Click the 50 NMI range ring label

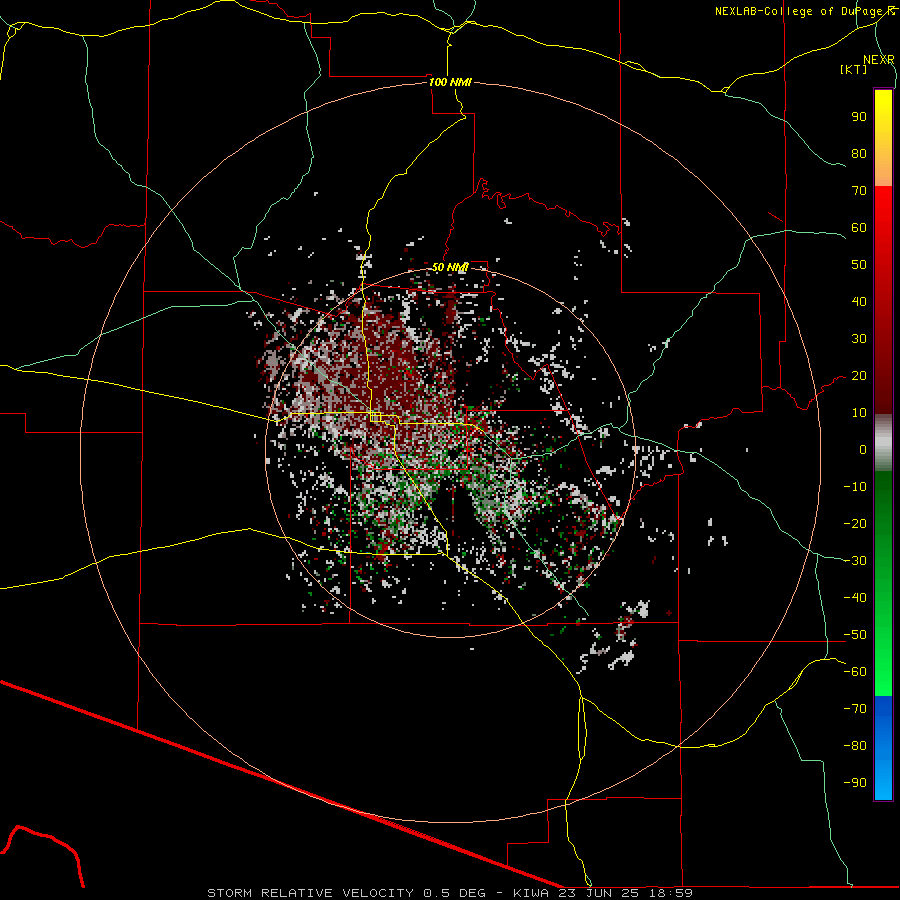click(x=450, y=267)
